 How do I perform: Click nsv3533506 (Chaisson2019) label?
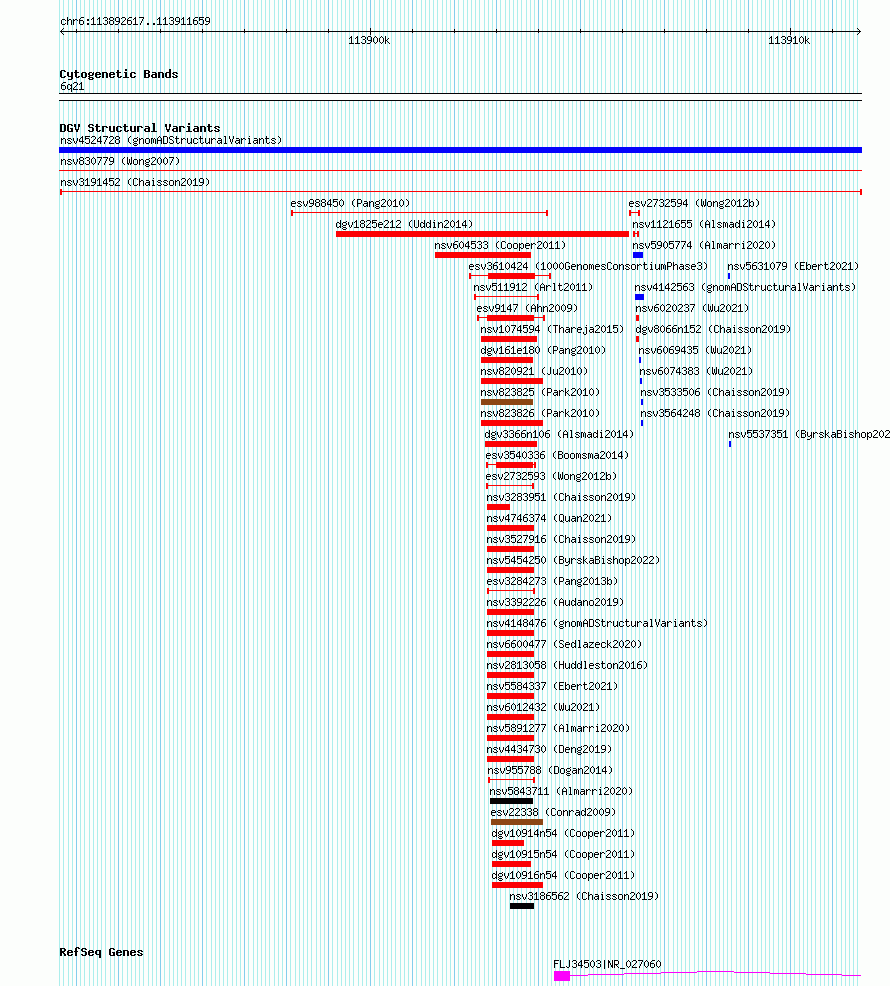point(715,392)
